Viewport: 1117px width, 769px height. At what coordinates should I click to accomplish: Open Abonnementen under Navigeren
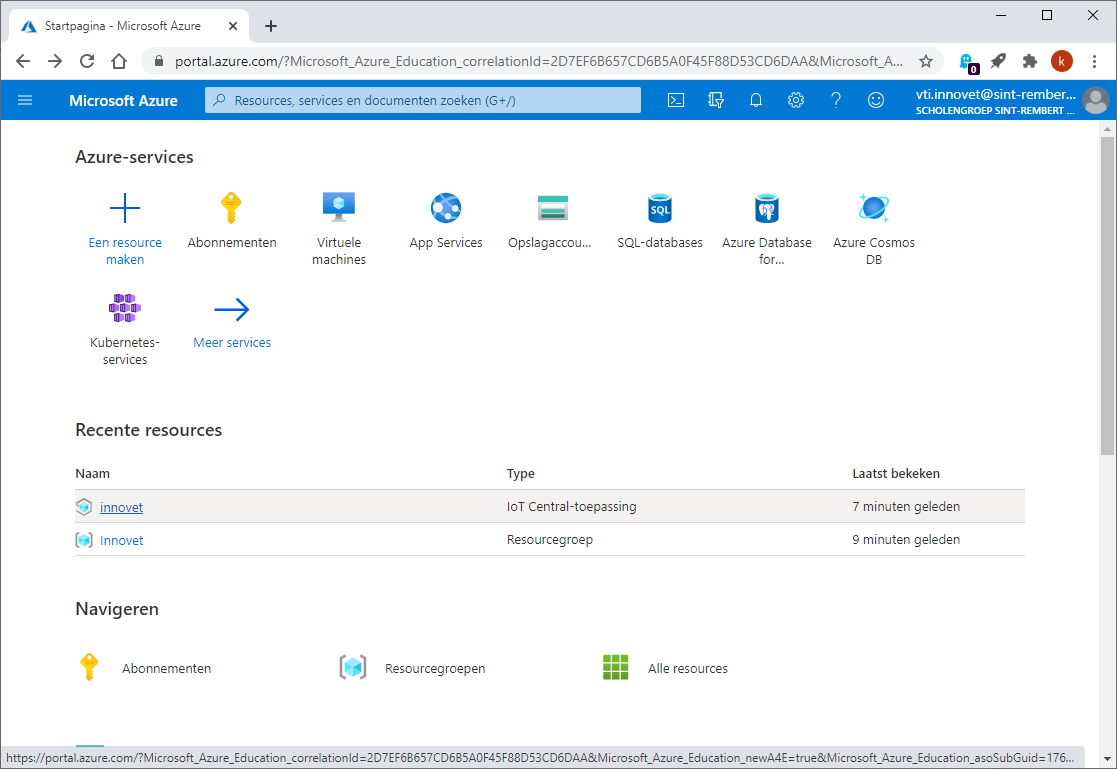pyautogui.click(x=166, y=669)
